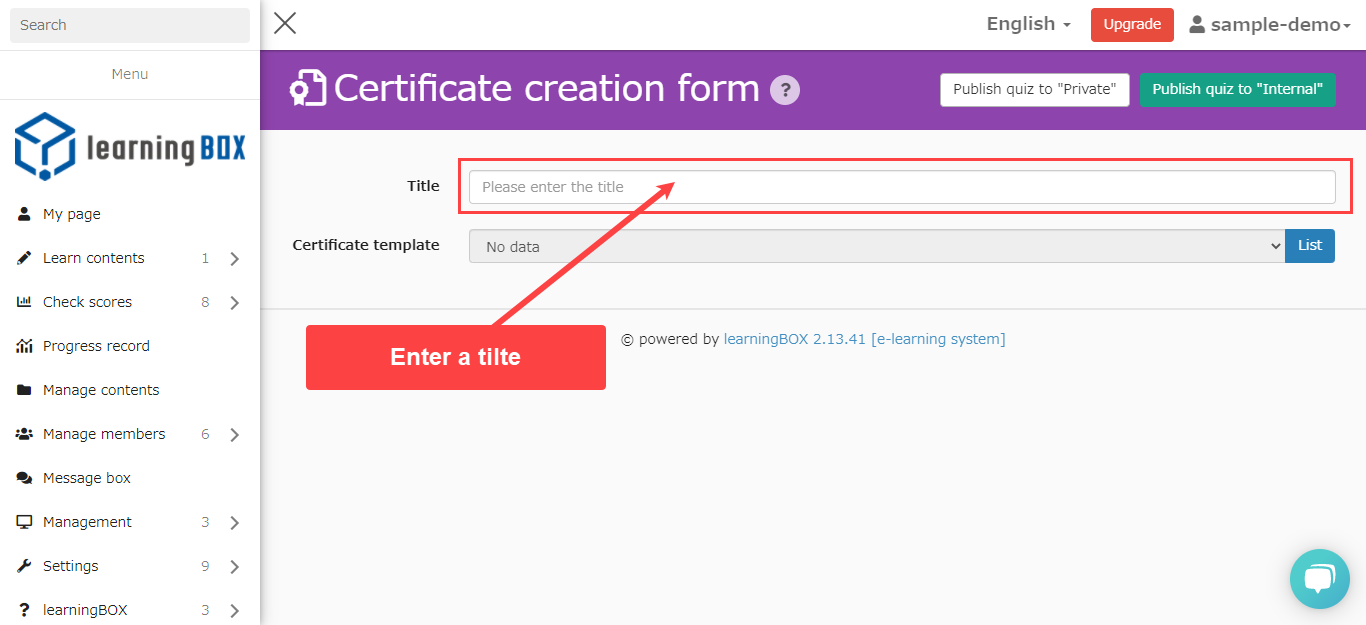Click the Title input field
Image resolution: width=1366 pixels, height=625 pixels.
coord(901,187)
